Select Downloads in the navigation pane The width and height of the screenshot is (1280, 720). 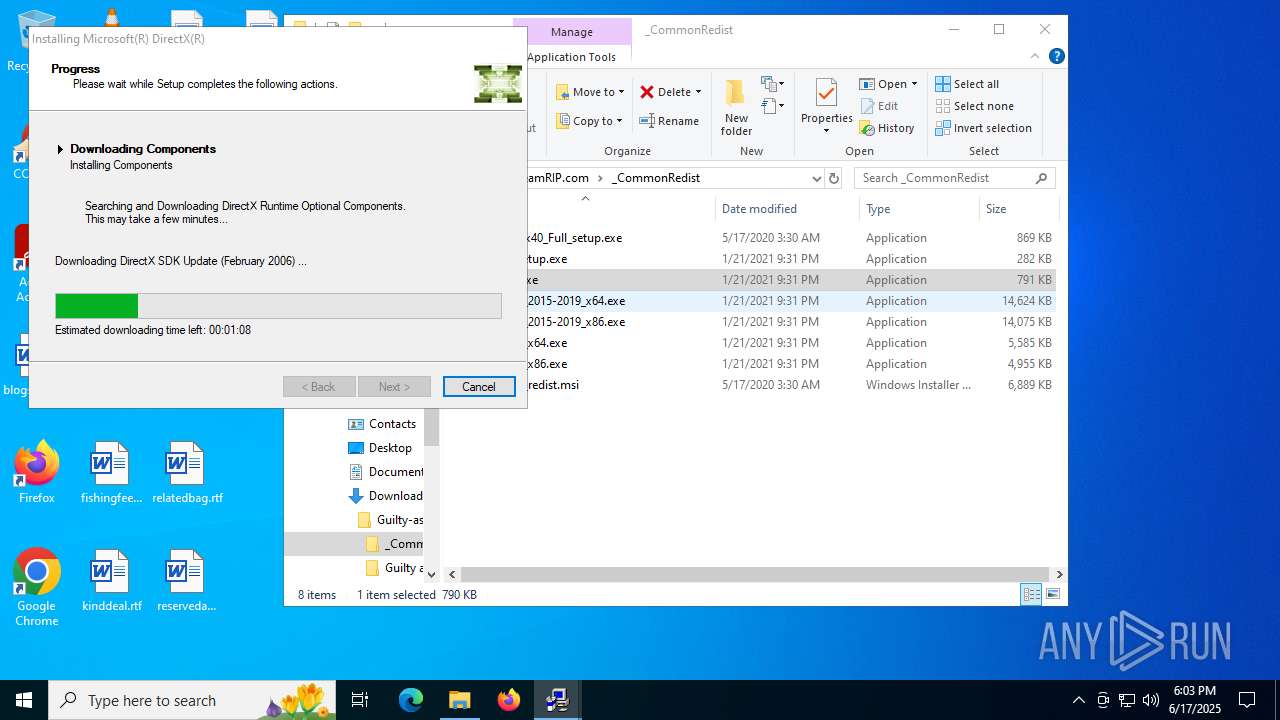coord(385,496)
